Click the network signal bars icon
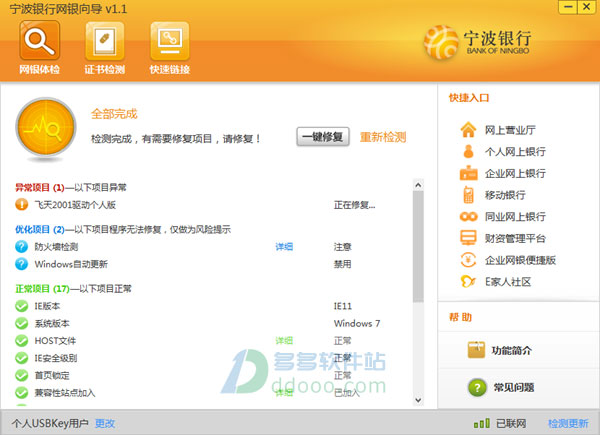600x435 pixels. [482, 423]
